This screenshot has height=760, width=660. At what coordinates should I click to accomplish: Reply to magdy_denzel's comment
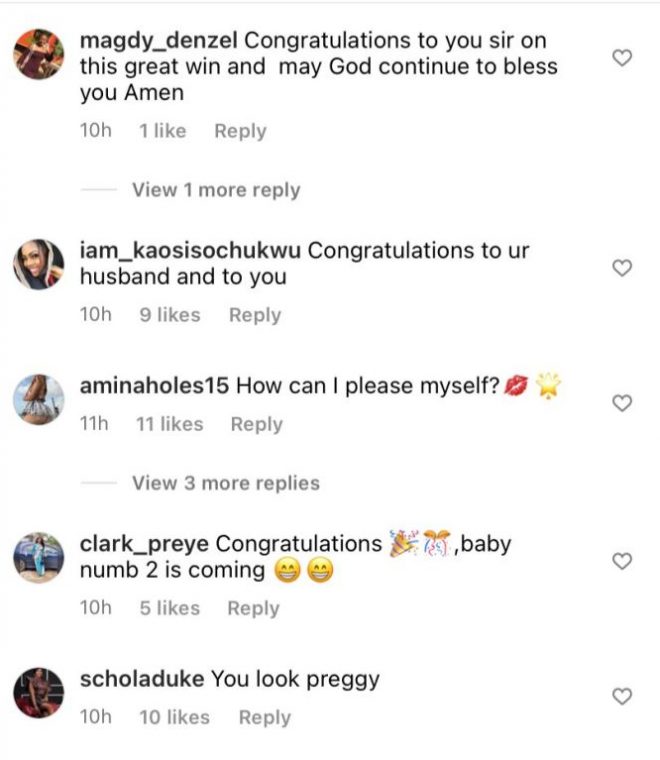click(x=240, y=131)
